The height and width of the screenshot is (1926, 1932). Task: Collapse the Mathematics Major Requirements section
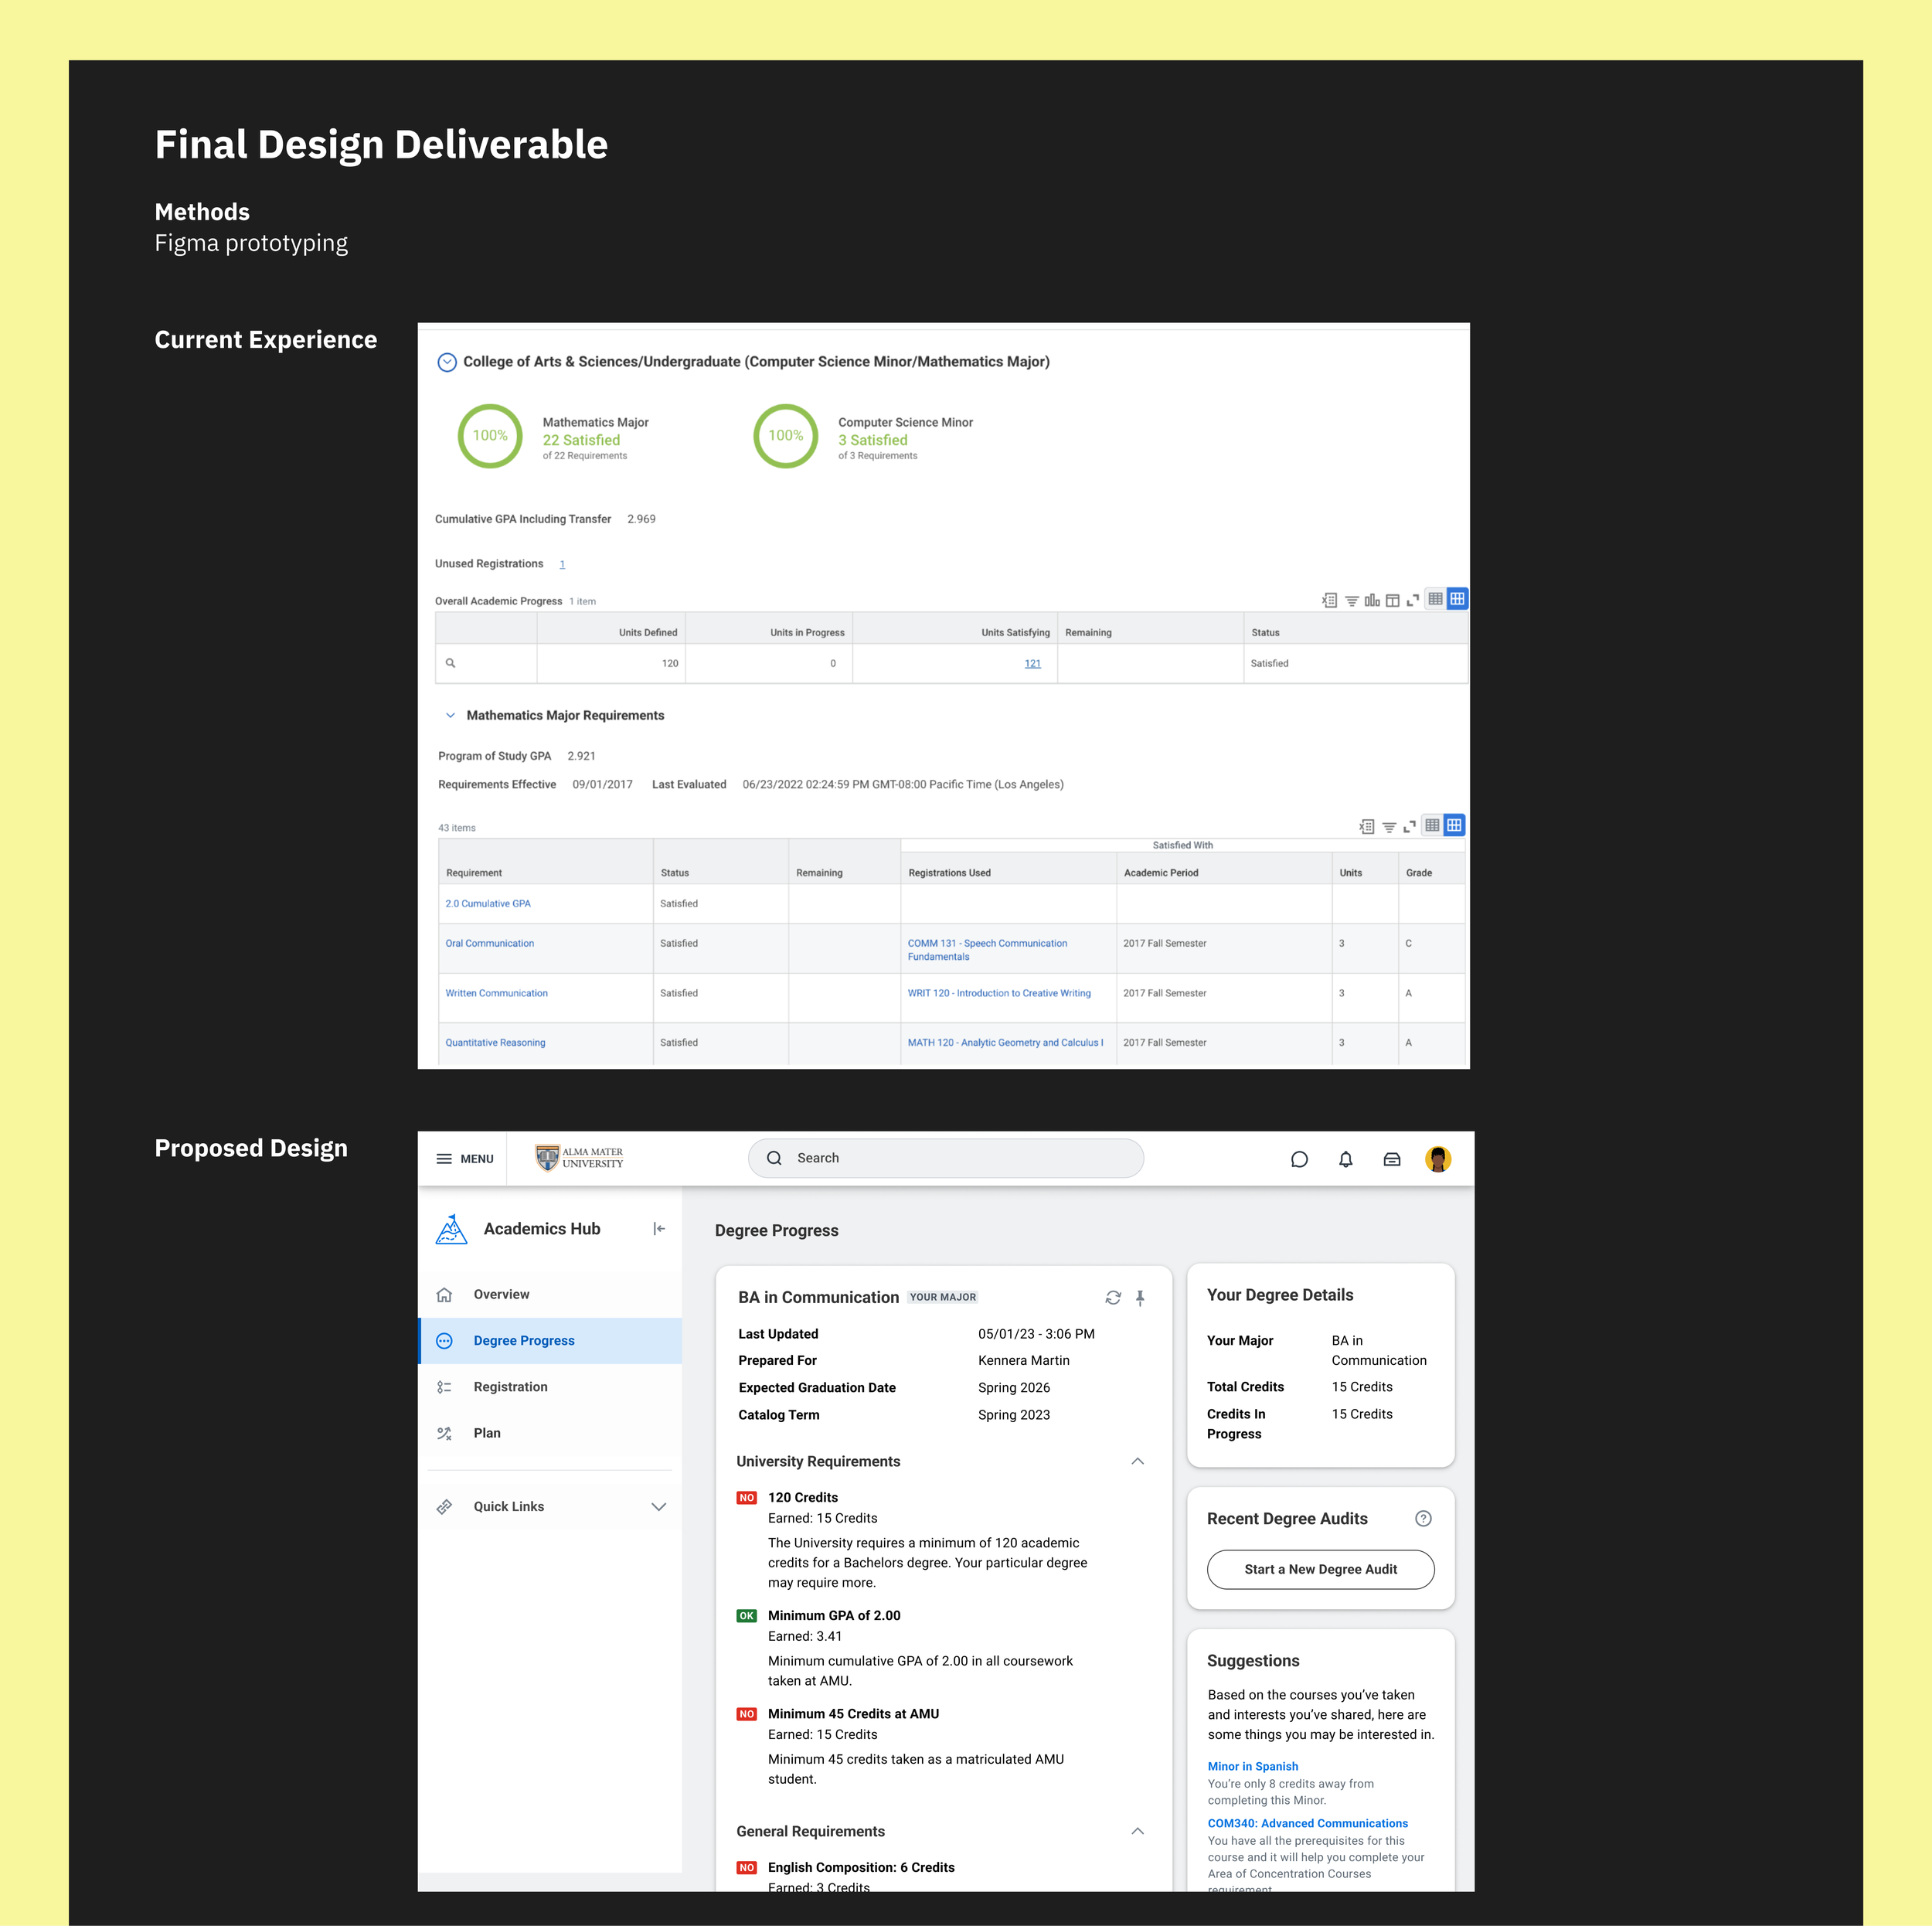pyautogui.click(x=450, y=715)
